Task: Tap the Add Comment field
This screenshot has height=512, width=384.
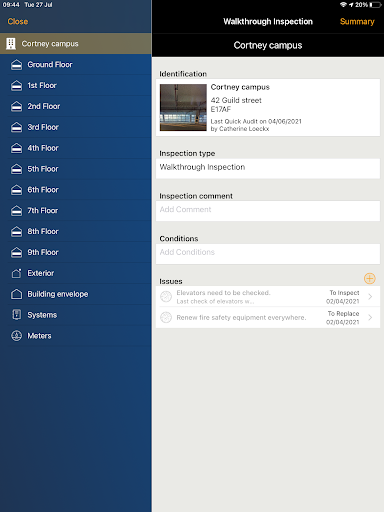Action: click(x=268, y=211)
